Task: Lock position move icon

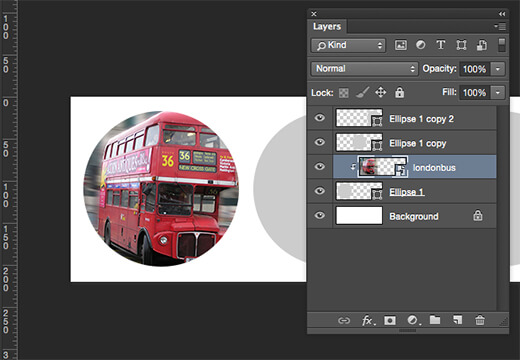Action: coord(381,92)
